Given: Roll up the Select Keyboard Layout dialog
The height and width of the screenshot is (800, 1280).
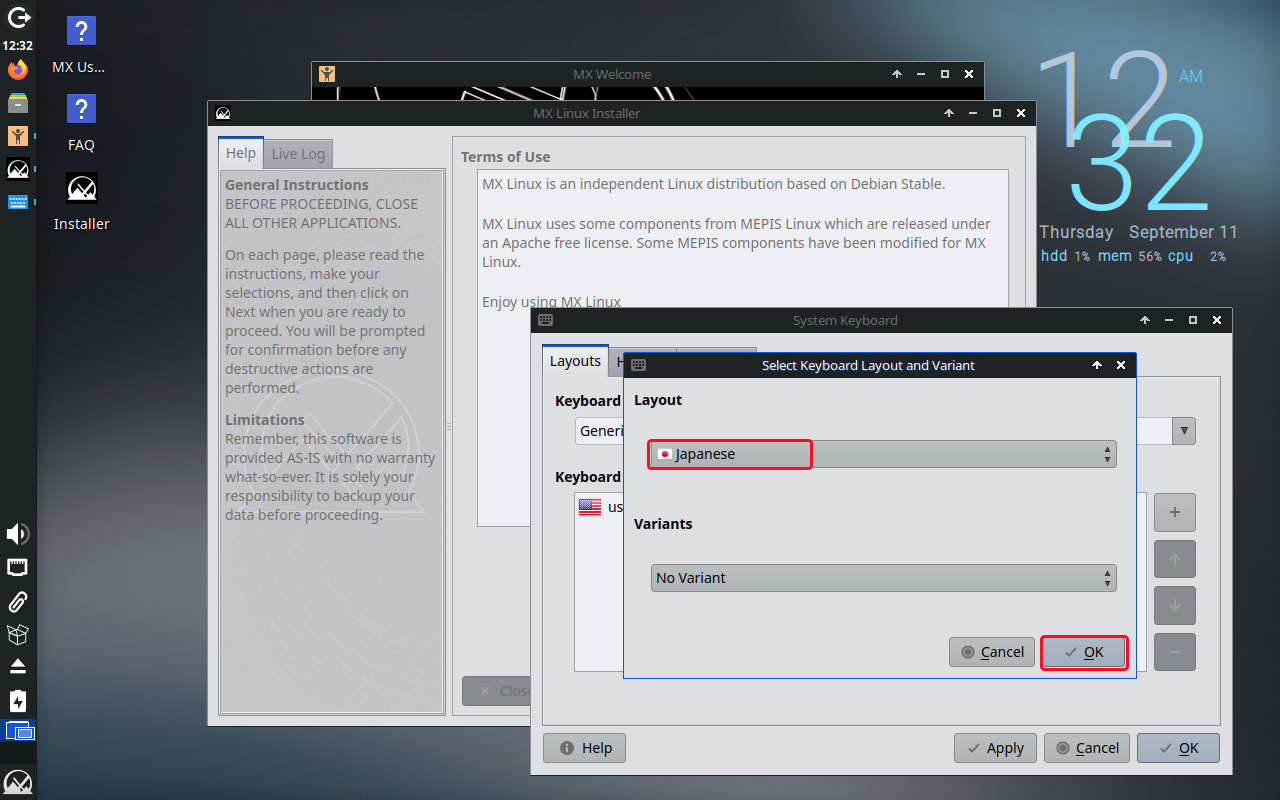Looking at the screenshot, I should (1097, 365).
